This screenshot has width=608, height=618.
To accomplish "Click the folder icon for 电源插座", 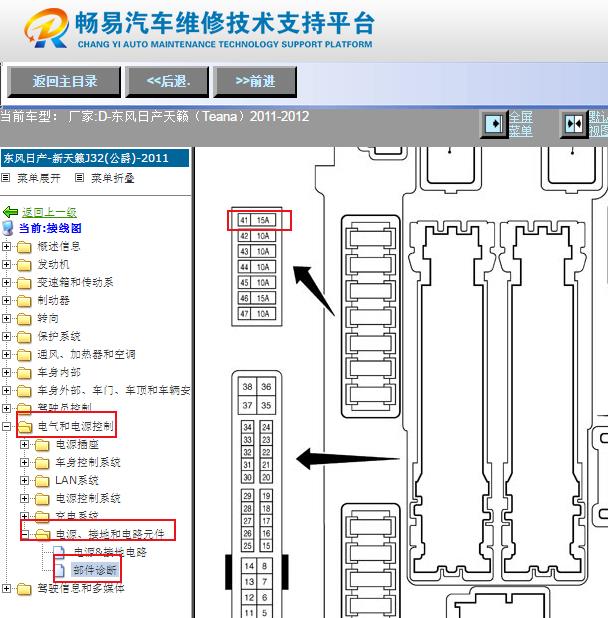I will [42, 445].
